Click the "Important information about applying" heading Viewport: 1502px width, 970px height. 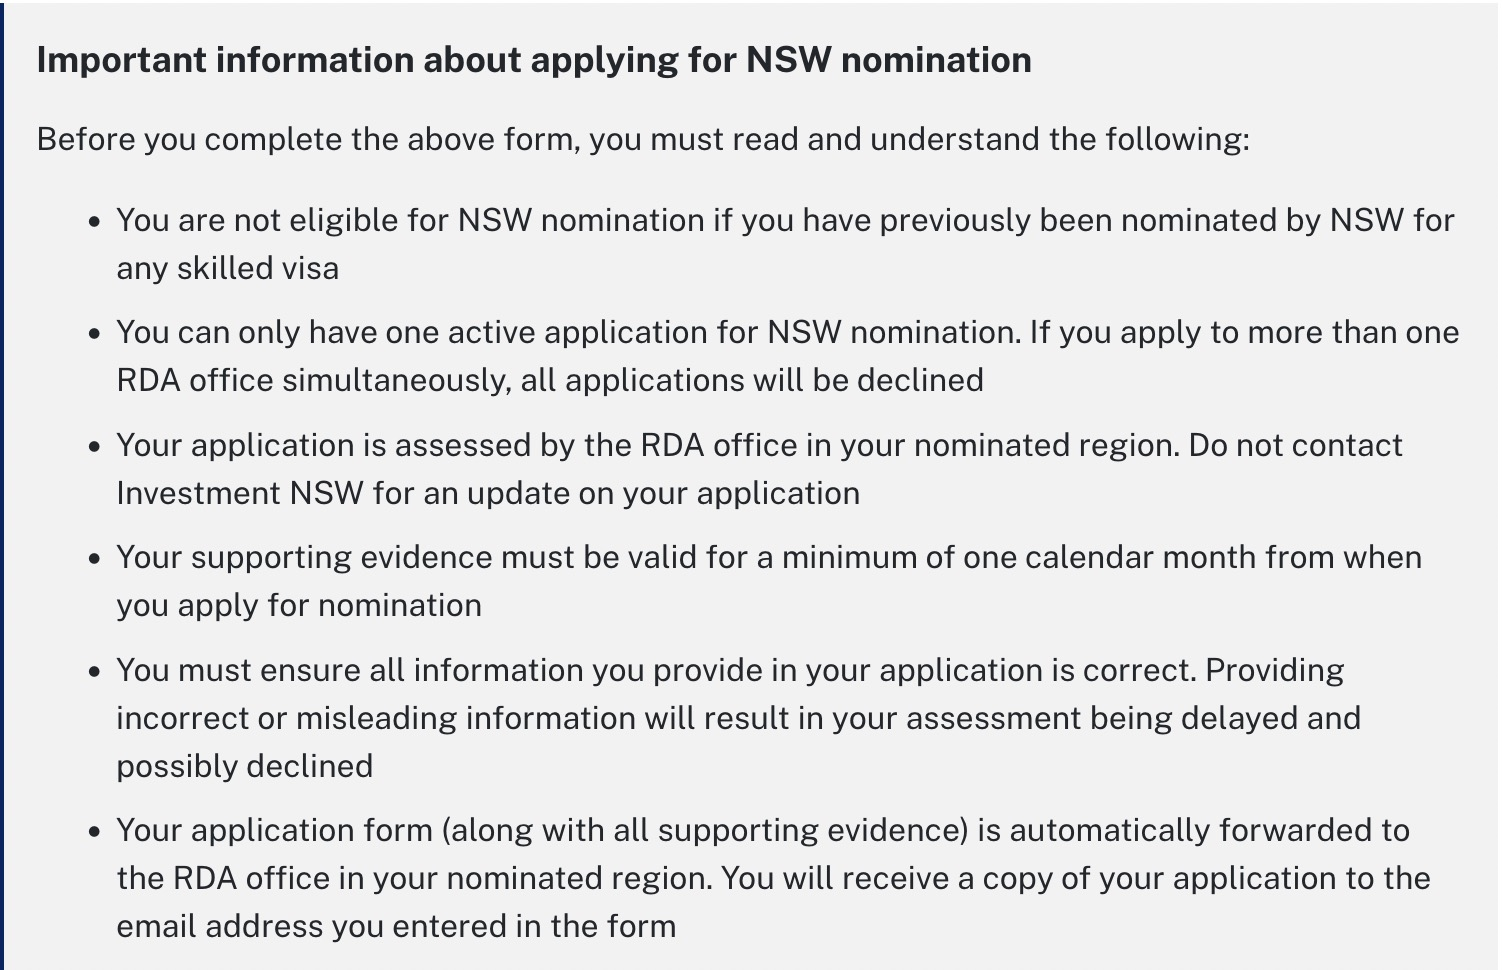point(534,60)
